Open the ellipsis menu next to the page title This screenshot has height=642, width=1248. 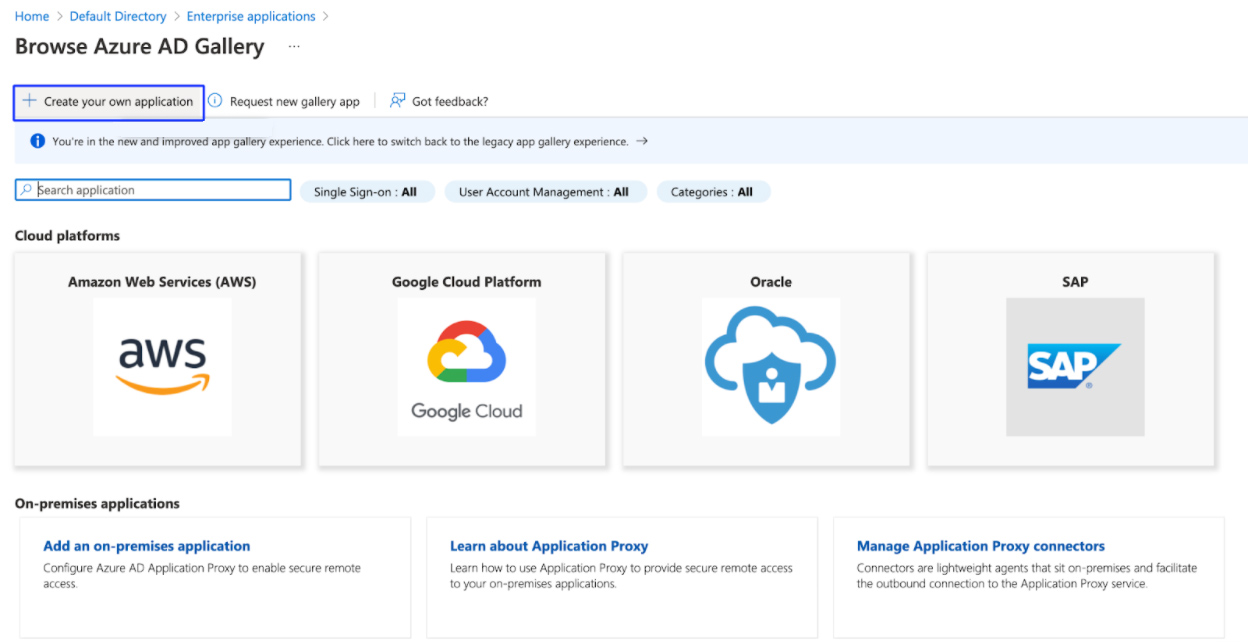294,46
